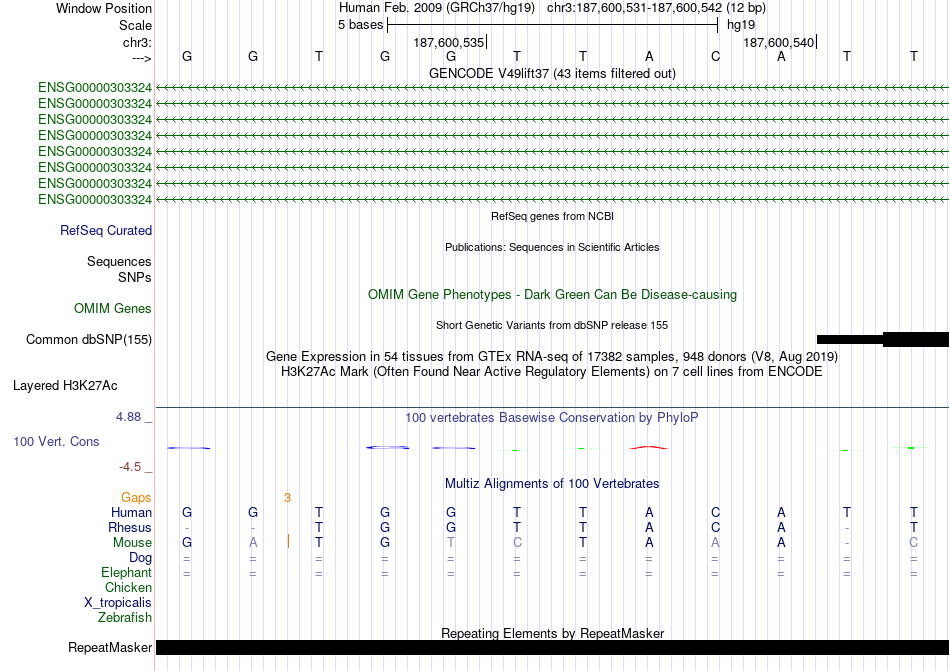Click the Layered H3K27Ac label
The image size is (950, 671).
pos(65,385)
